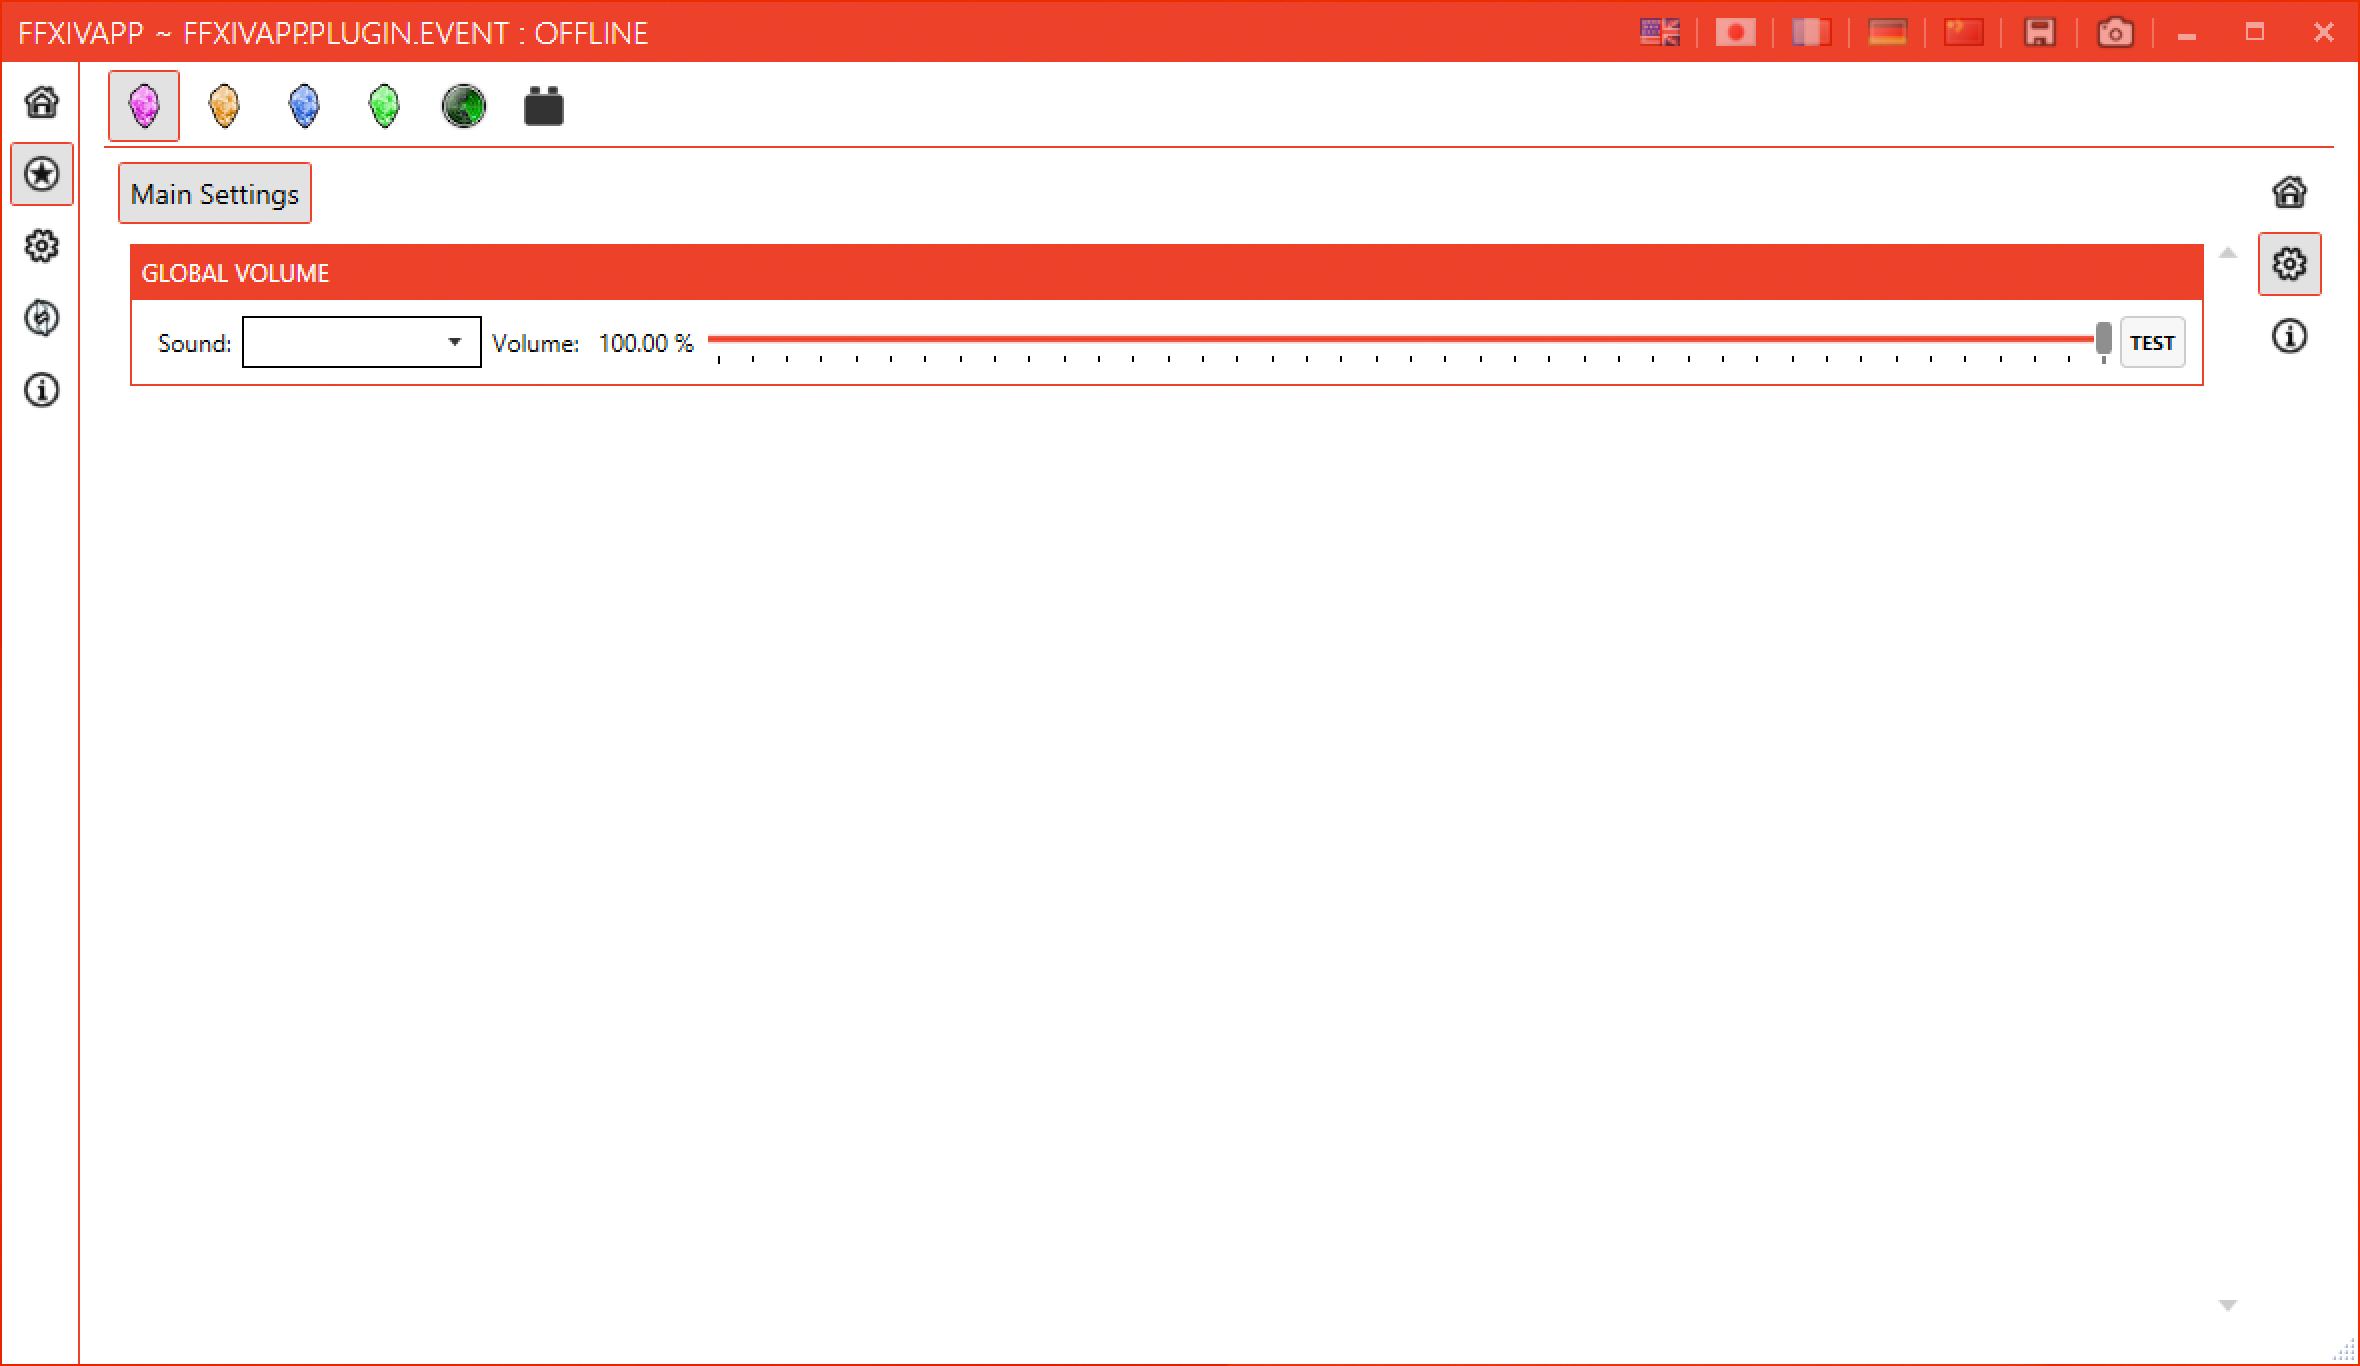The image size is (2360, 1366).
Task: Switch language to German flag icon
Action: (x=1887, y=33)
